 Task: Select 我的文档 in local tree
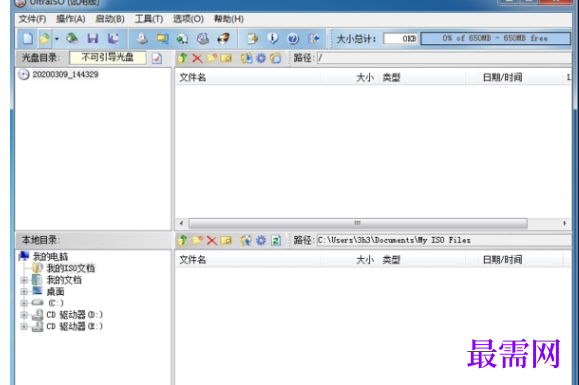point(64,280)
